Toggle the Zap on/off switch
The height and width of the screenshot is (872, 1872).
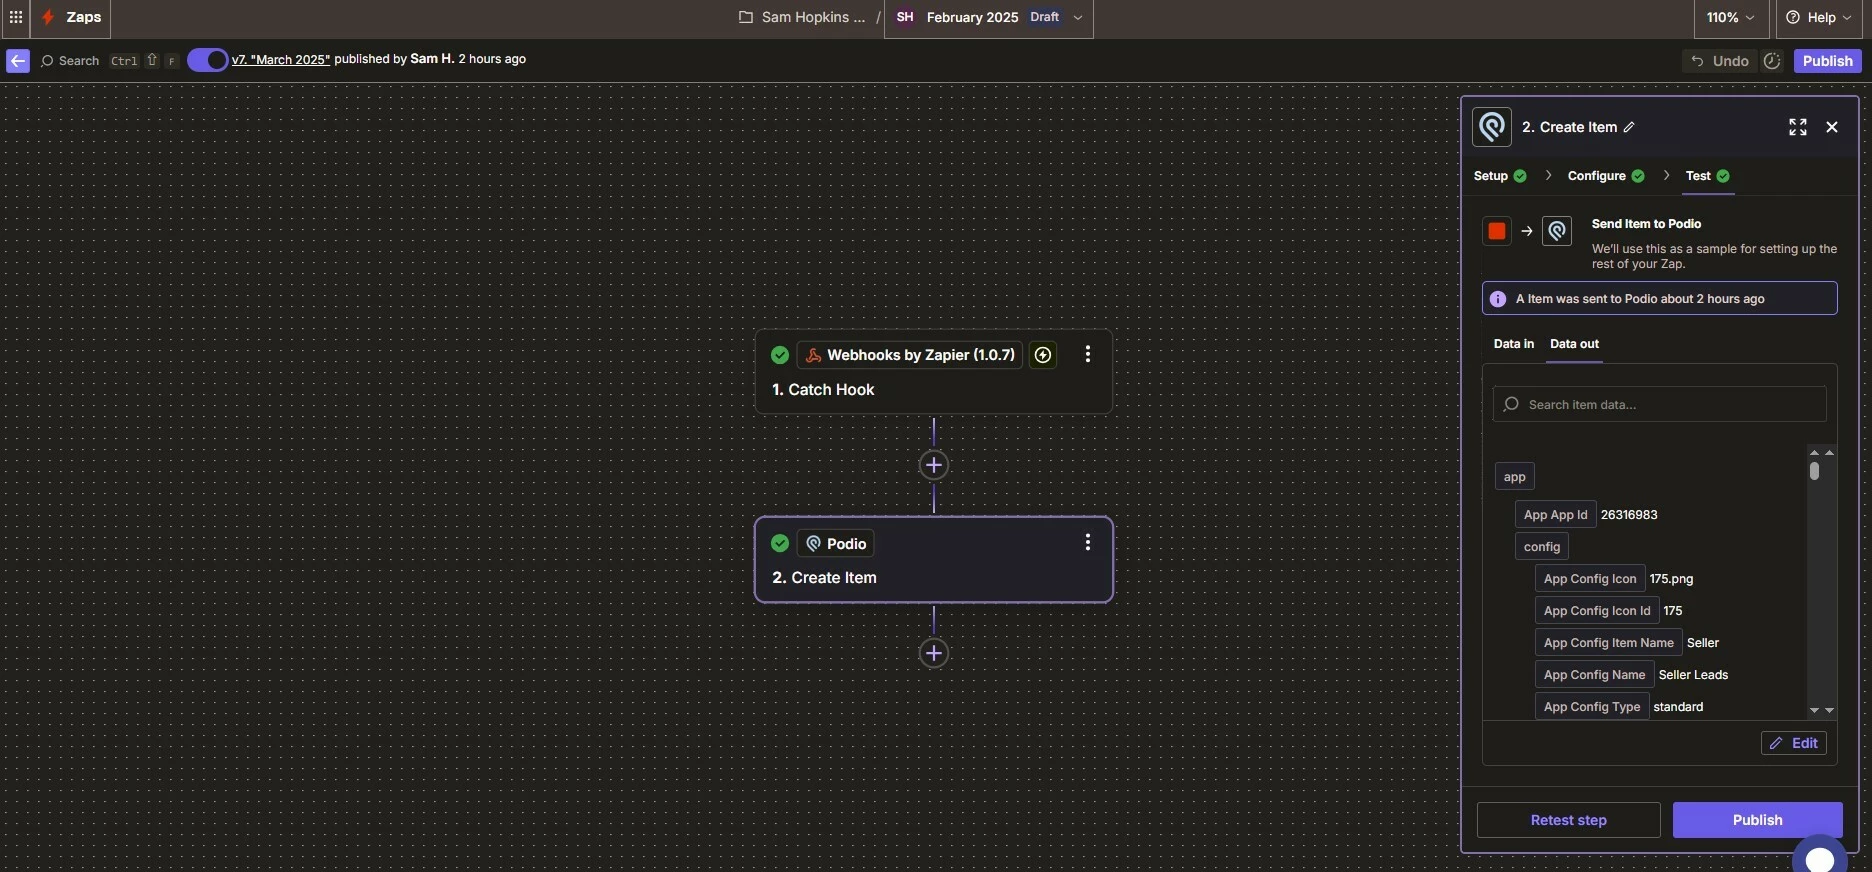coord(207,60)
